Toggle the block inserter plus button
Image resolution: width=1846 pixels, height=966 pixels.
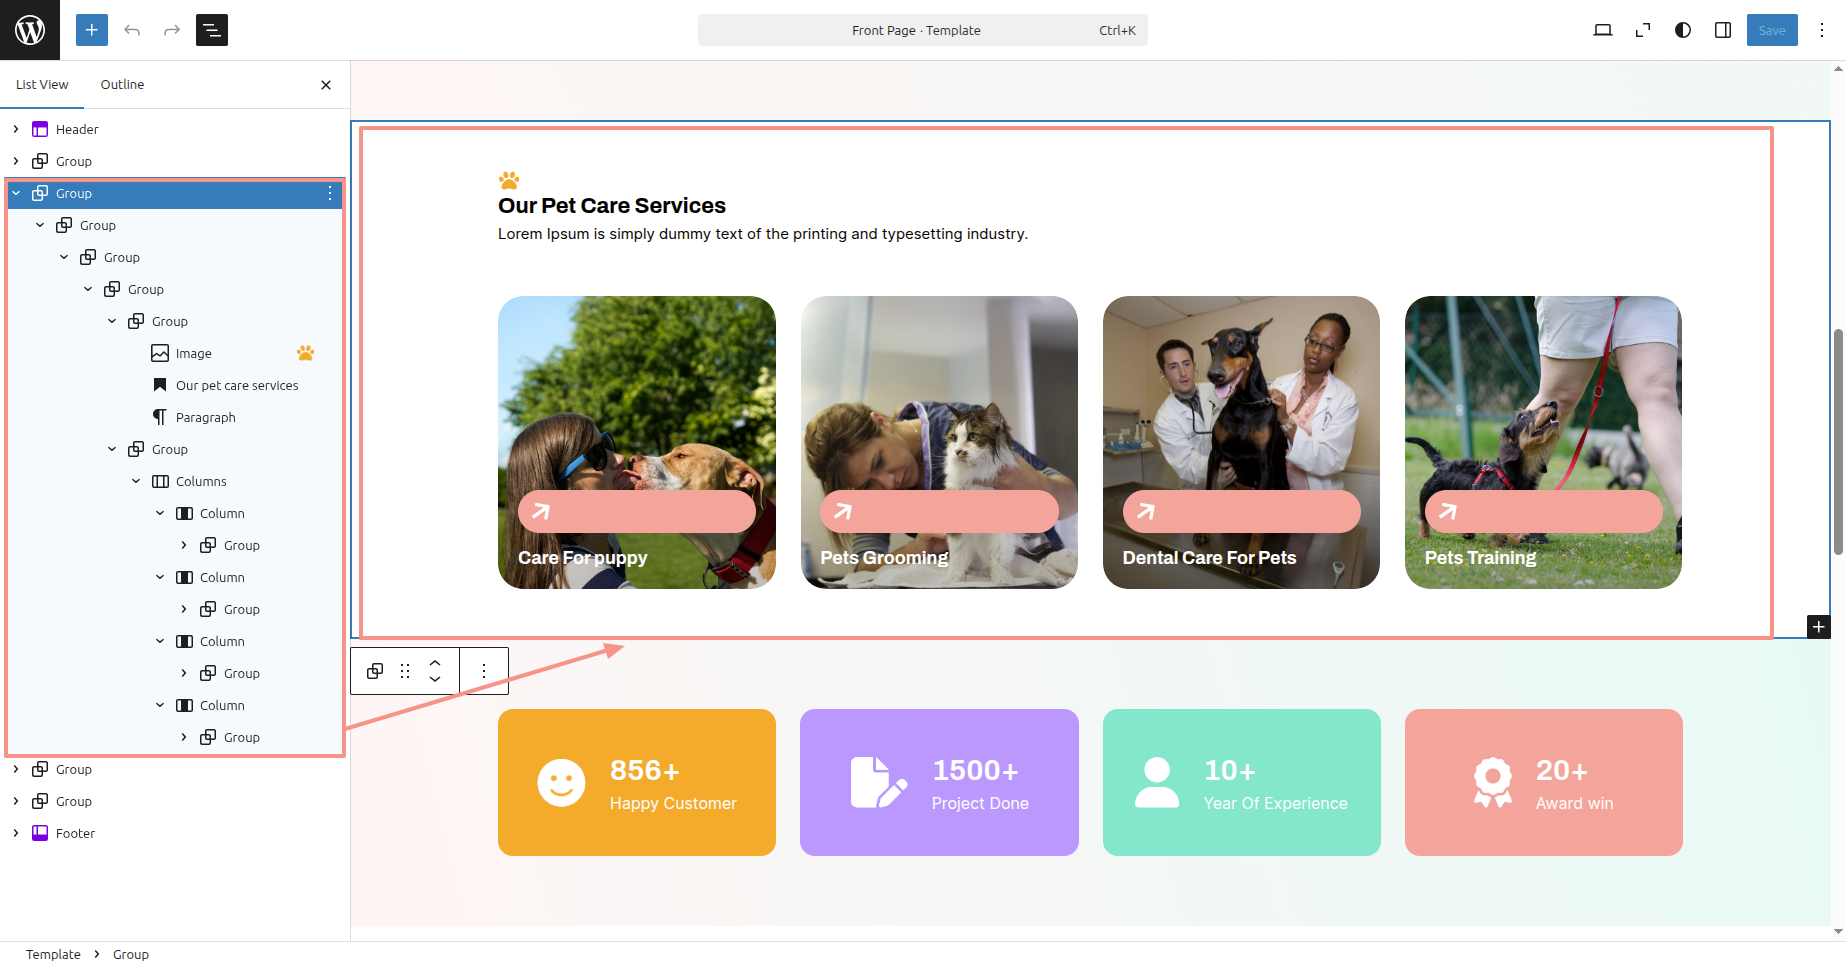(x=91, y=30)
